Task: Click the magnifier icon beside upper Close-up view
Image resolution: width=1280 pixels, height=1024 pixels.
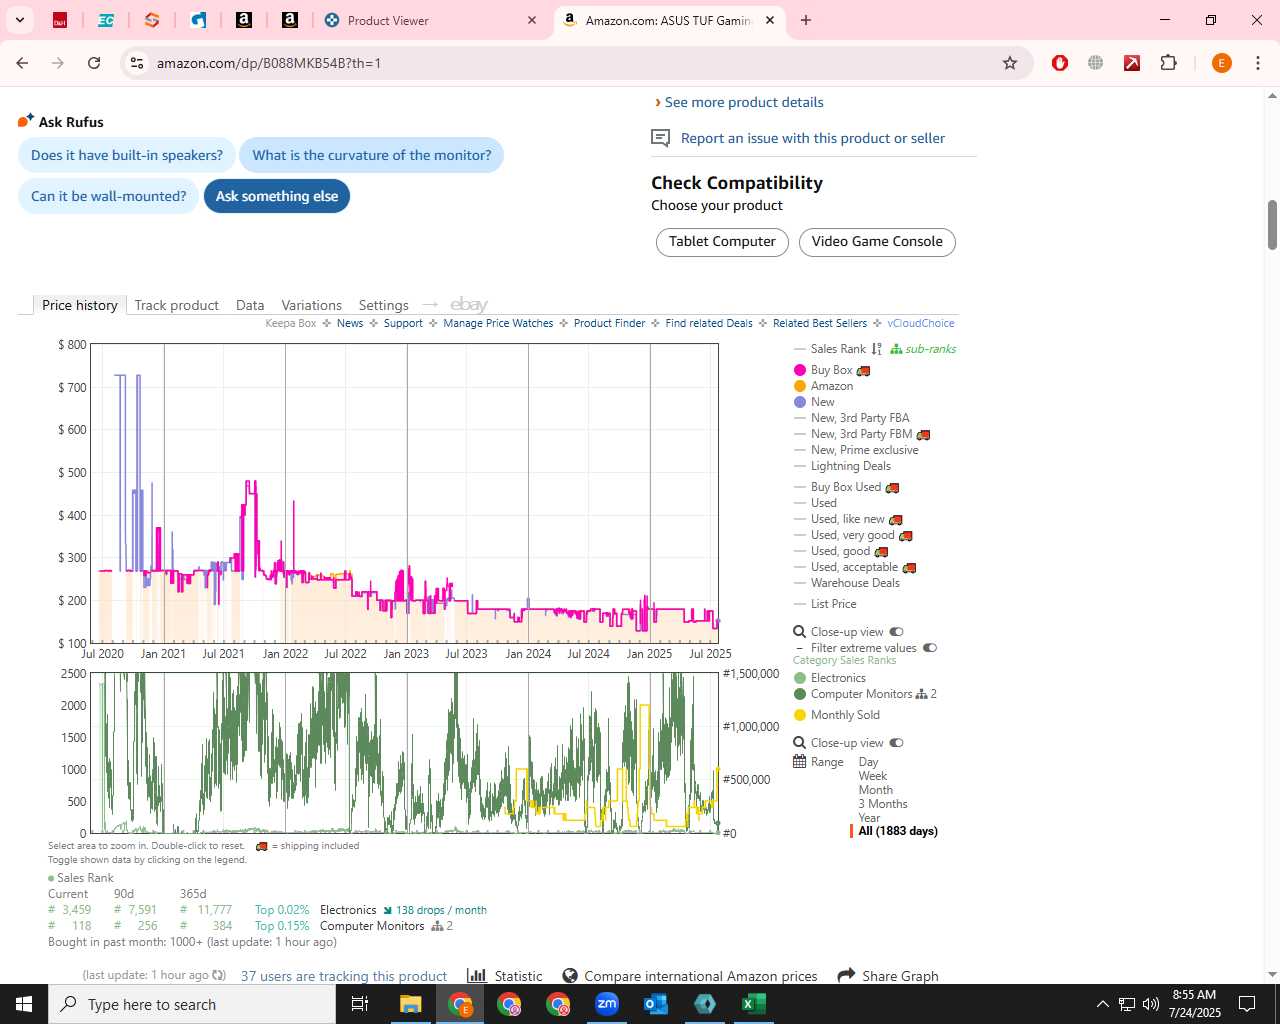Action: pos(800,632)
